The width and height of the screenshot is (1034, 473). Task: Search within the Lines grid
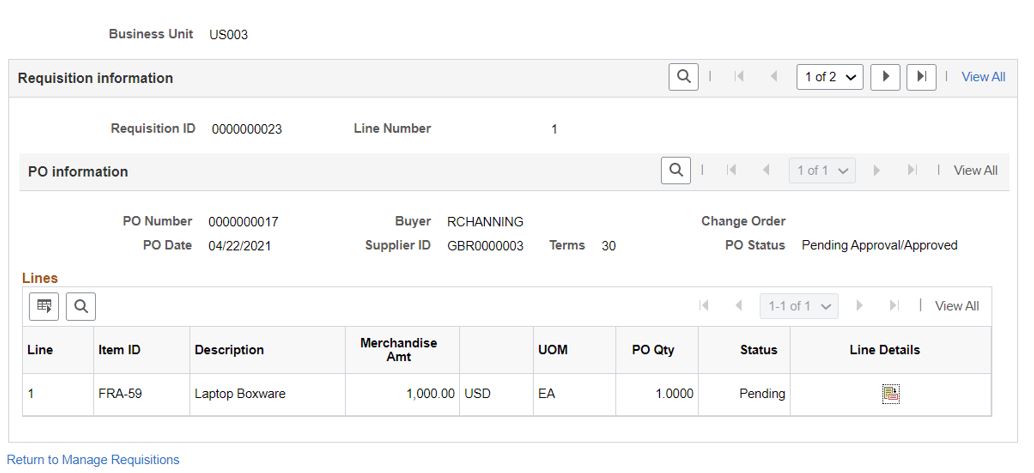coord(81,307)
